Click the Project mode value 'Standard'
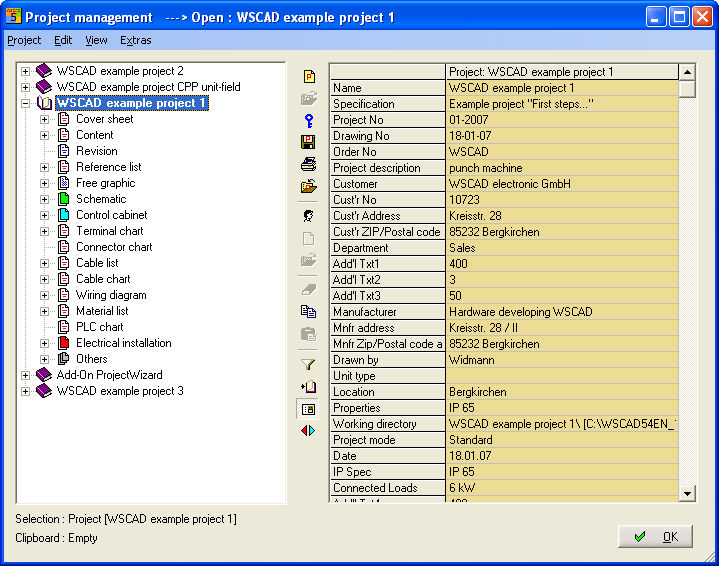719x566 pixels. click(562, 440)
